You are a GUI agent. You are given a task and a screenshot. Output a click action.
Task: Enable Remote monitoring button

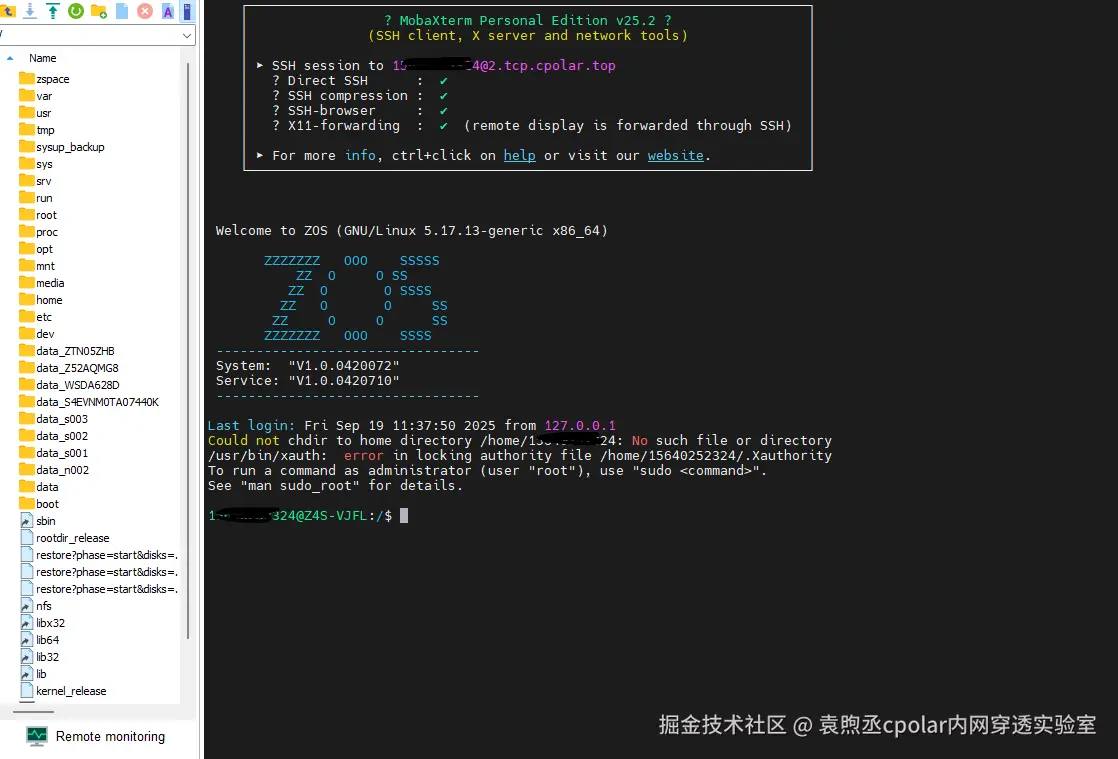[x=96, y=736]
